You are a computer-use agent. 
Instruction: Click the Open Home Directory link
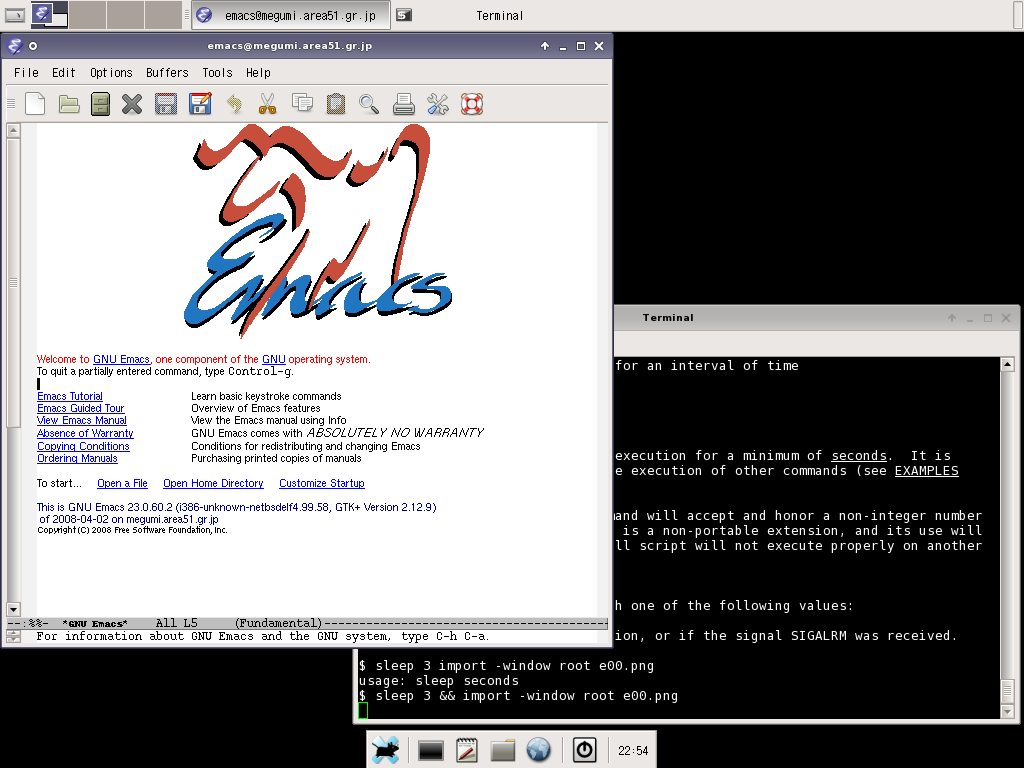pos(213,483)
